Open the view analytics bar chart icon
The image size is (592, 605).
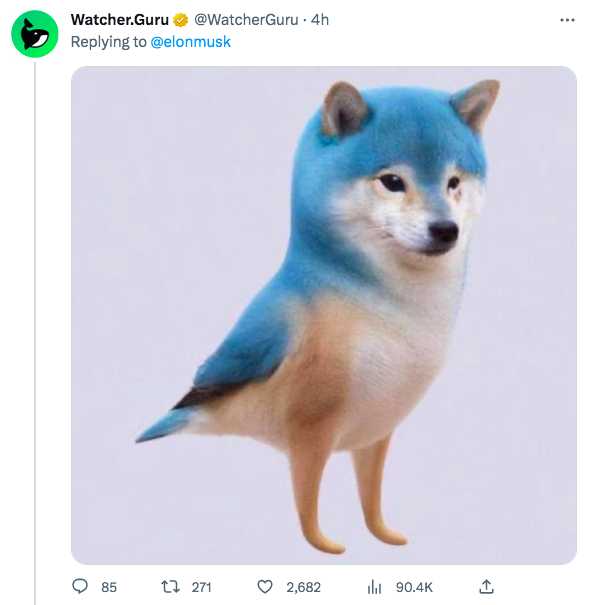point(374,587)
